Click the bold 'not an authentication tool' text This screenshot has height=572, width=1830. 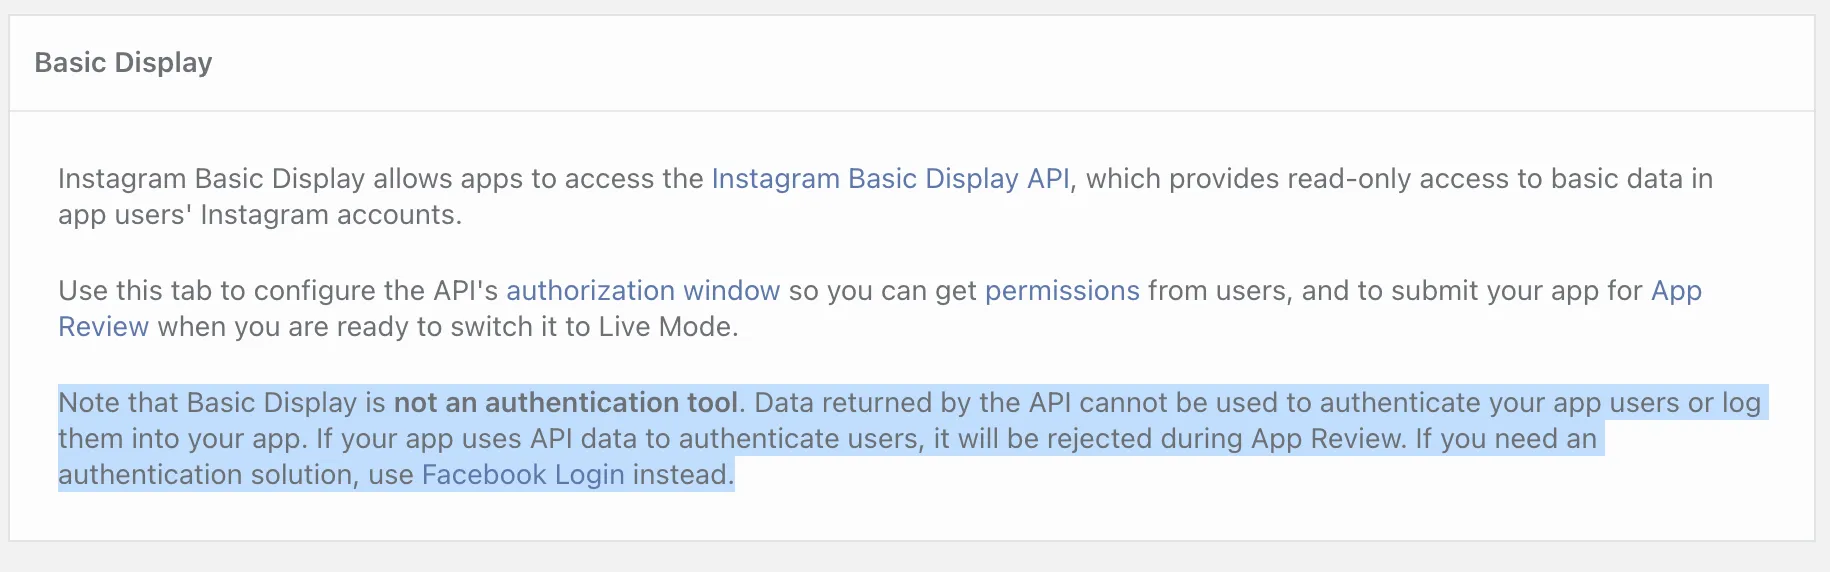tap(566, 403)
